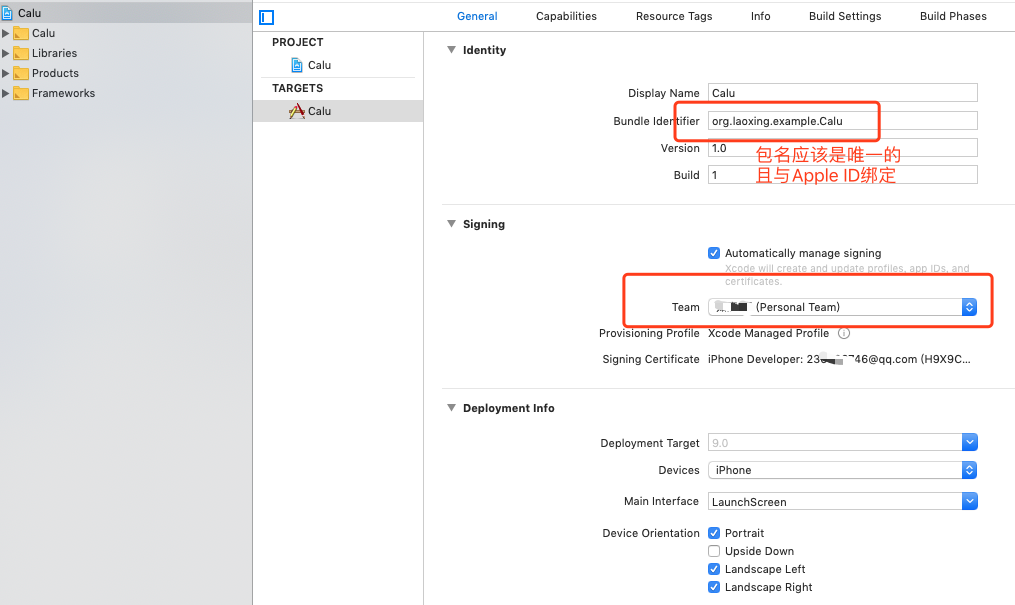Click the Calu target app icon
Image resolution: width=1015 pixels, height=605 pixels.
(296, 111)
